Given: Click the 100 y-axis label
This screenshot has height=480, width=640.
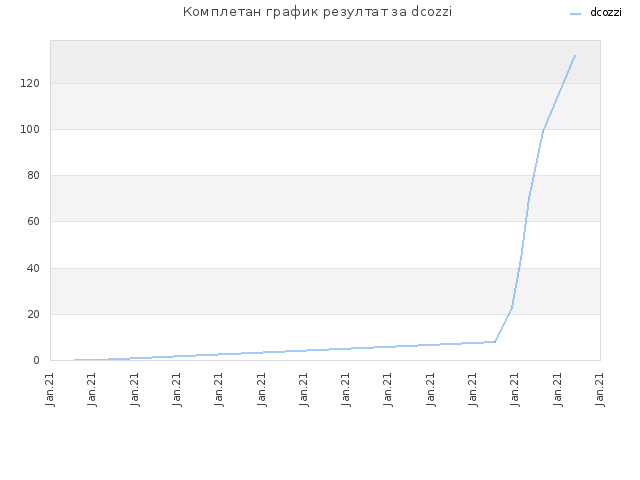Looking at the screenshot, I should (30, 129).
